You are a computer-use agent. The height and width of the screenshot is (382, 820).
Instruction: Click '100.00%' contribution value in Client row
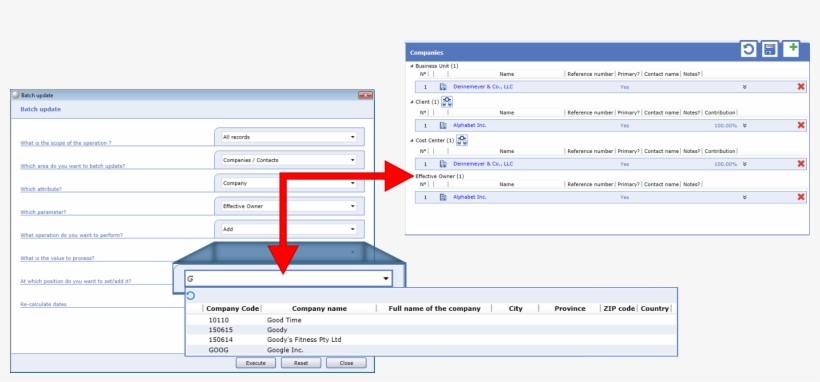[725, 126]
